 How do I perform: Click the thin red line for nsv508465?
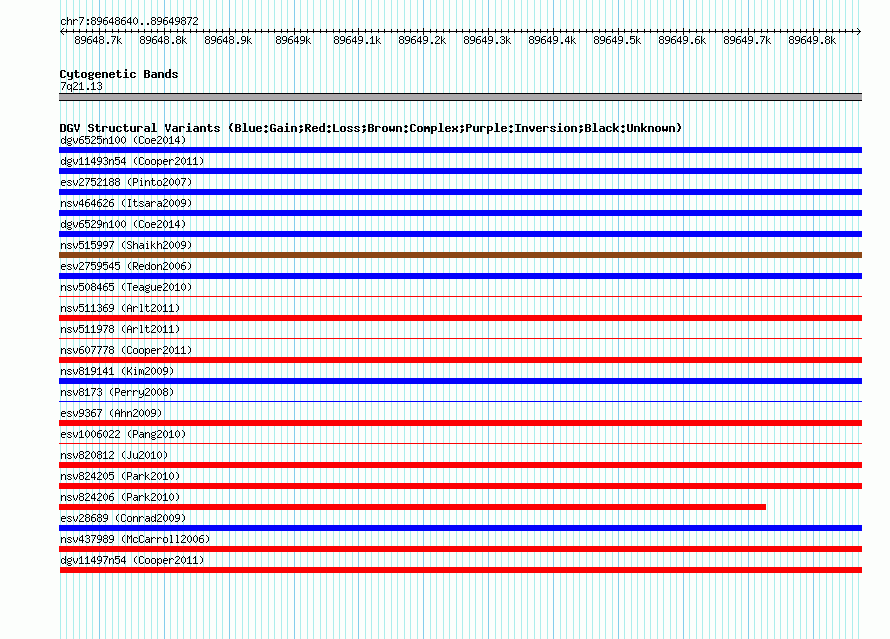coord(460,296)
